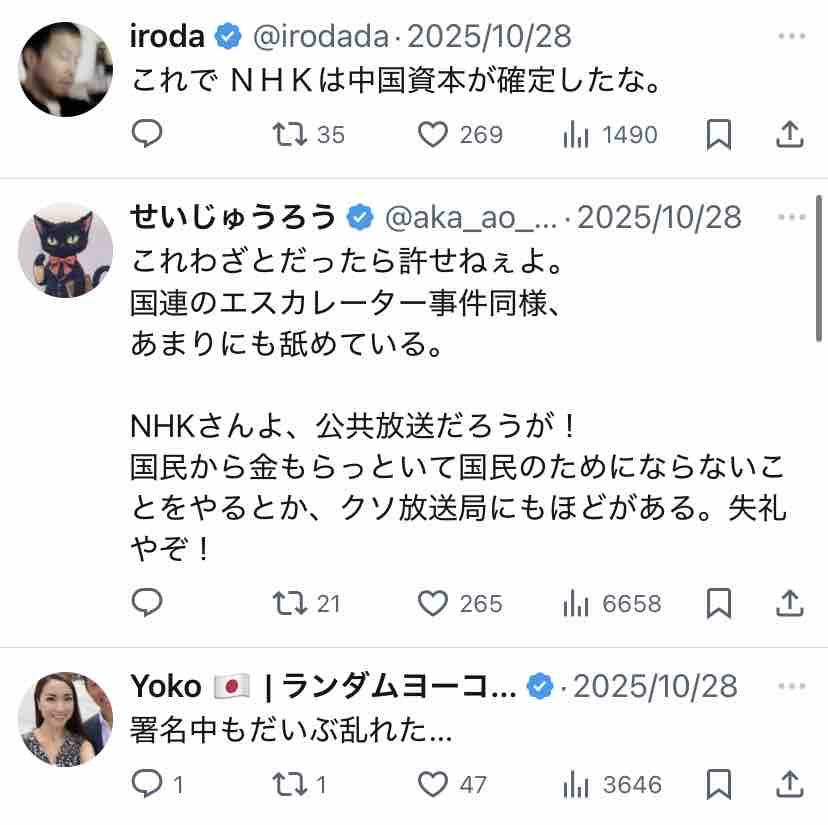Open iroda's profile picture
This screenshot has height=825, width=828.
tap(65, 69)
